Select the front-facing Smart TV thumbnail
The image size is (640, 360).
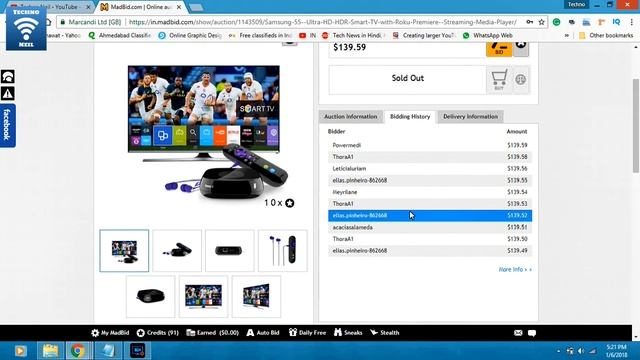tap(203, 296)
